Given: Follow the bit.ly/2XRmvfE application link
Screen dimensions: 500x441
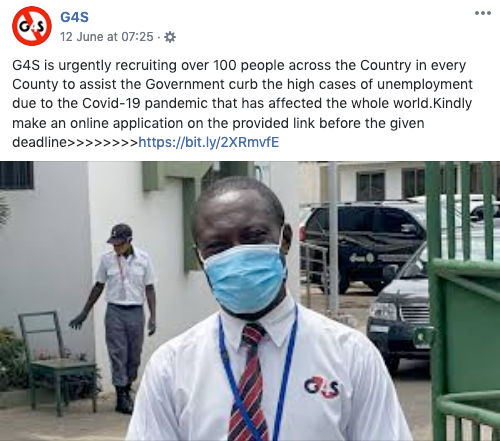Looking at the screenshot, I should point(209,142).
